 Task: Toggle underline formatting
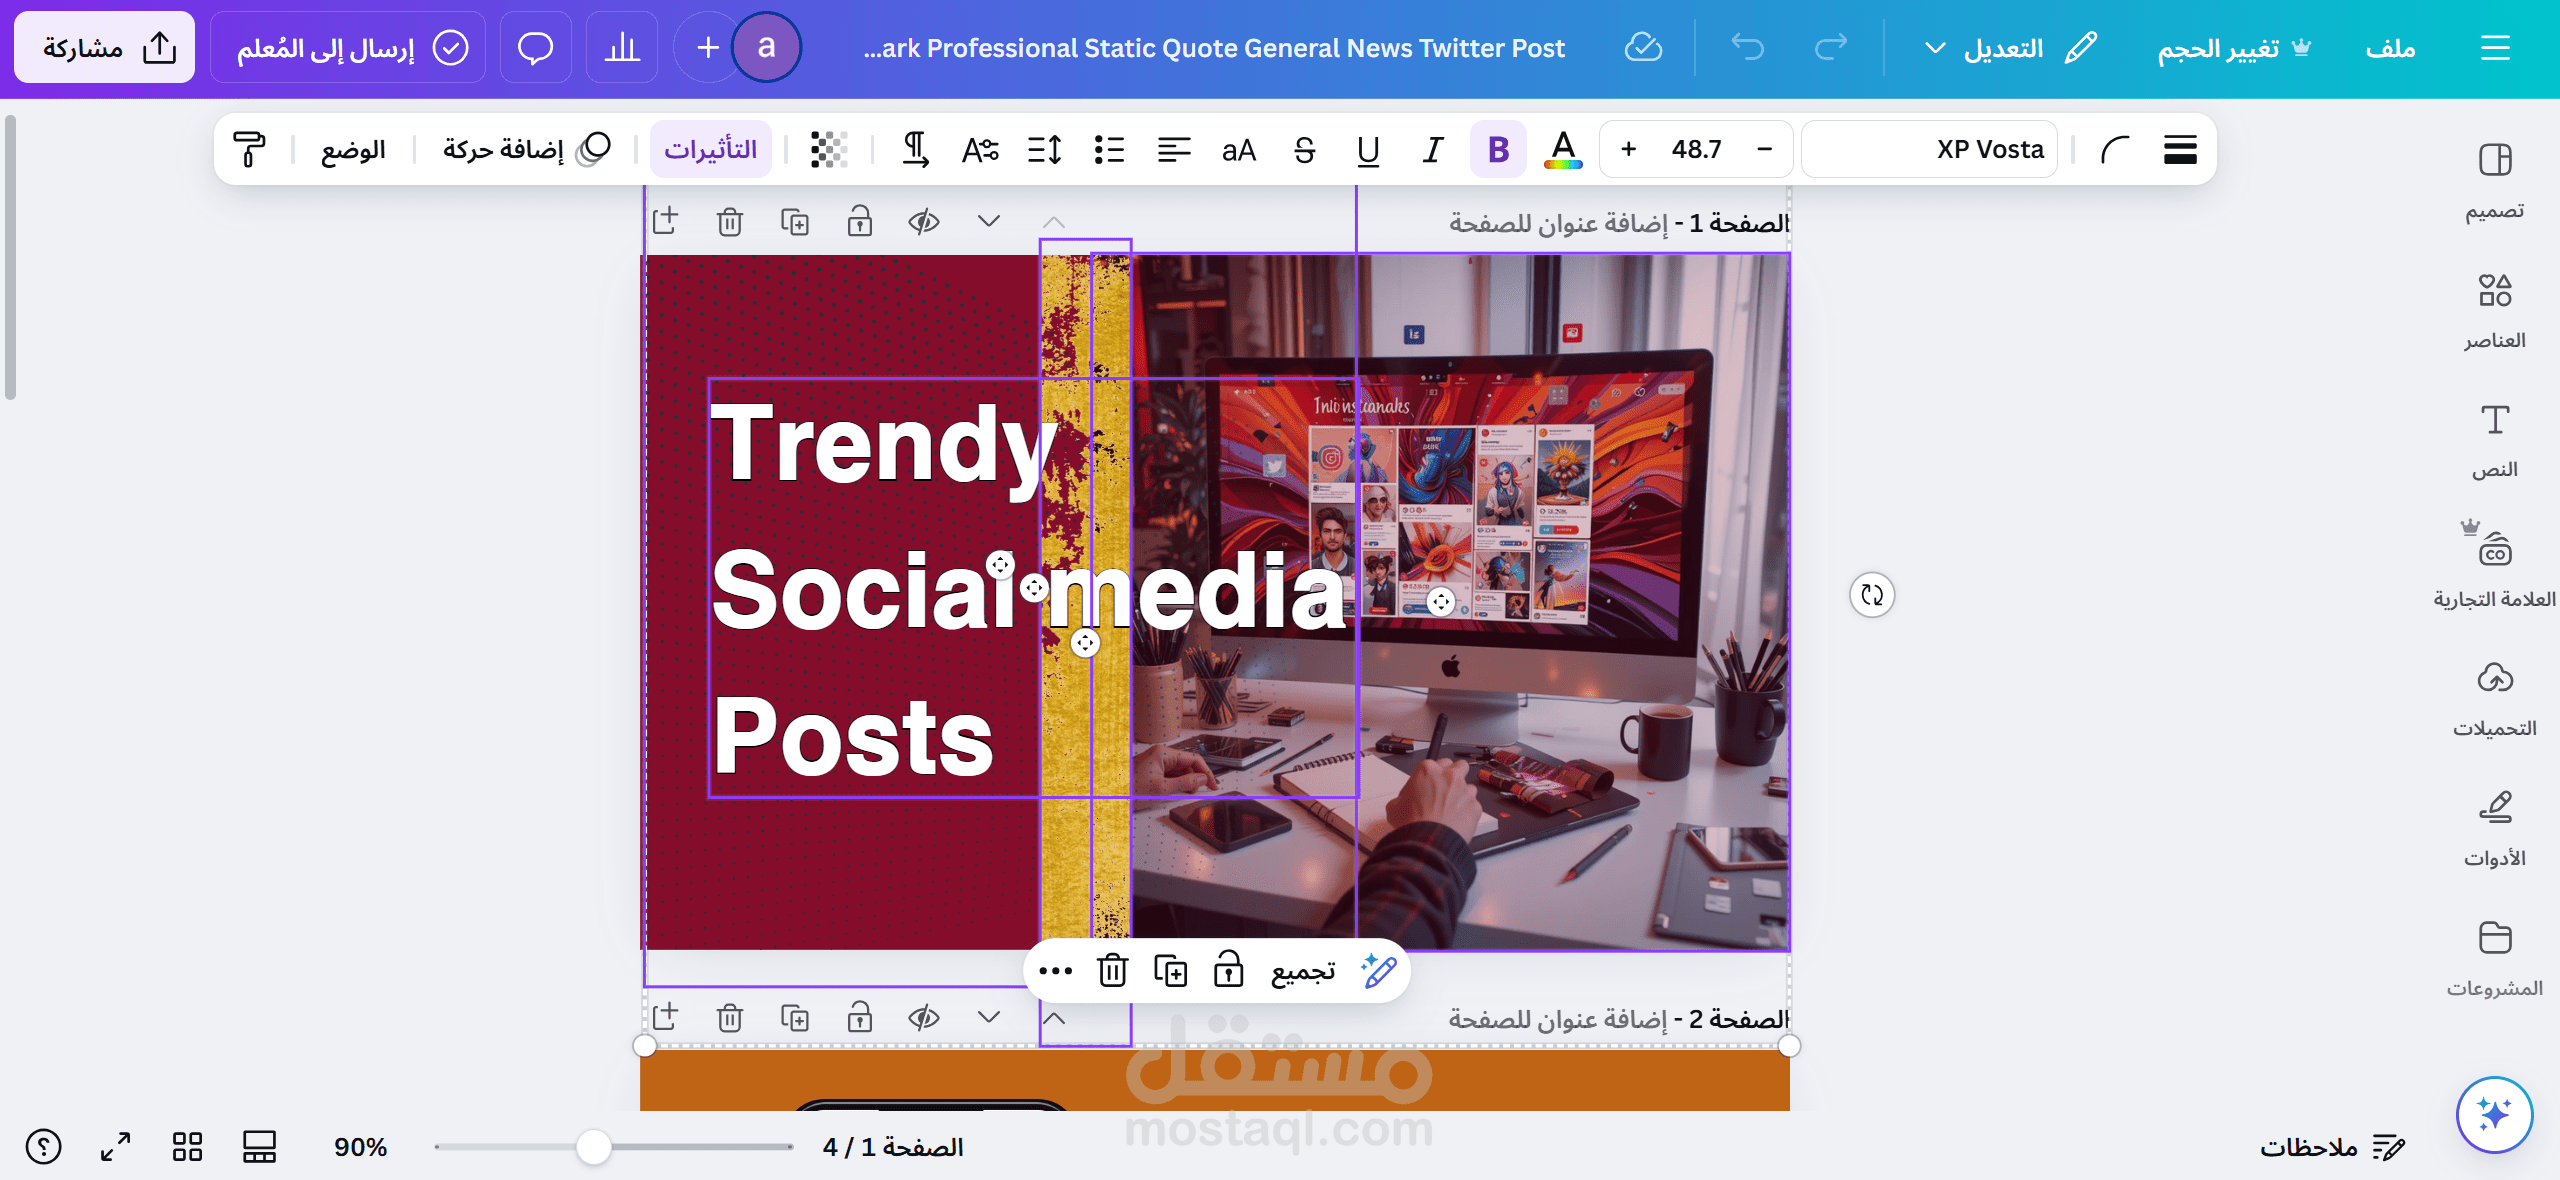coord(1368,149)
